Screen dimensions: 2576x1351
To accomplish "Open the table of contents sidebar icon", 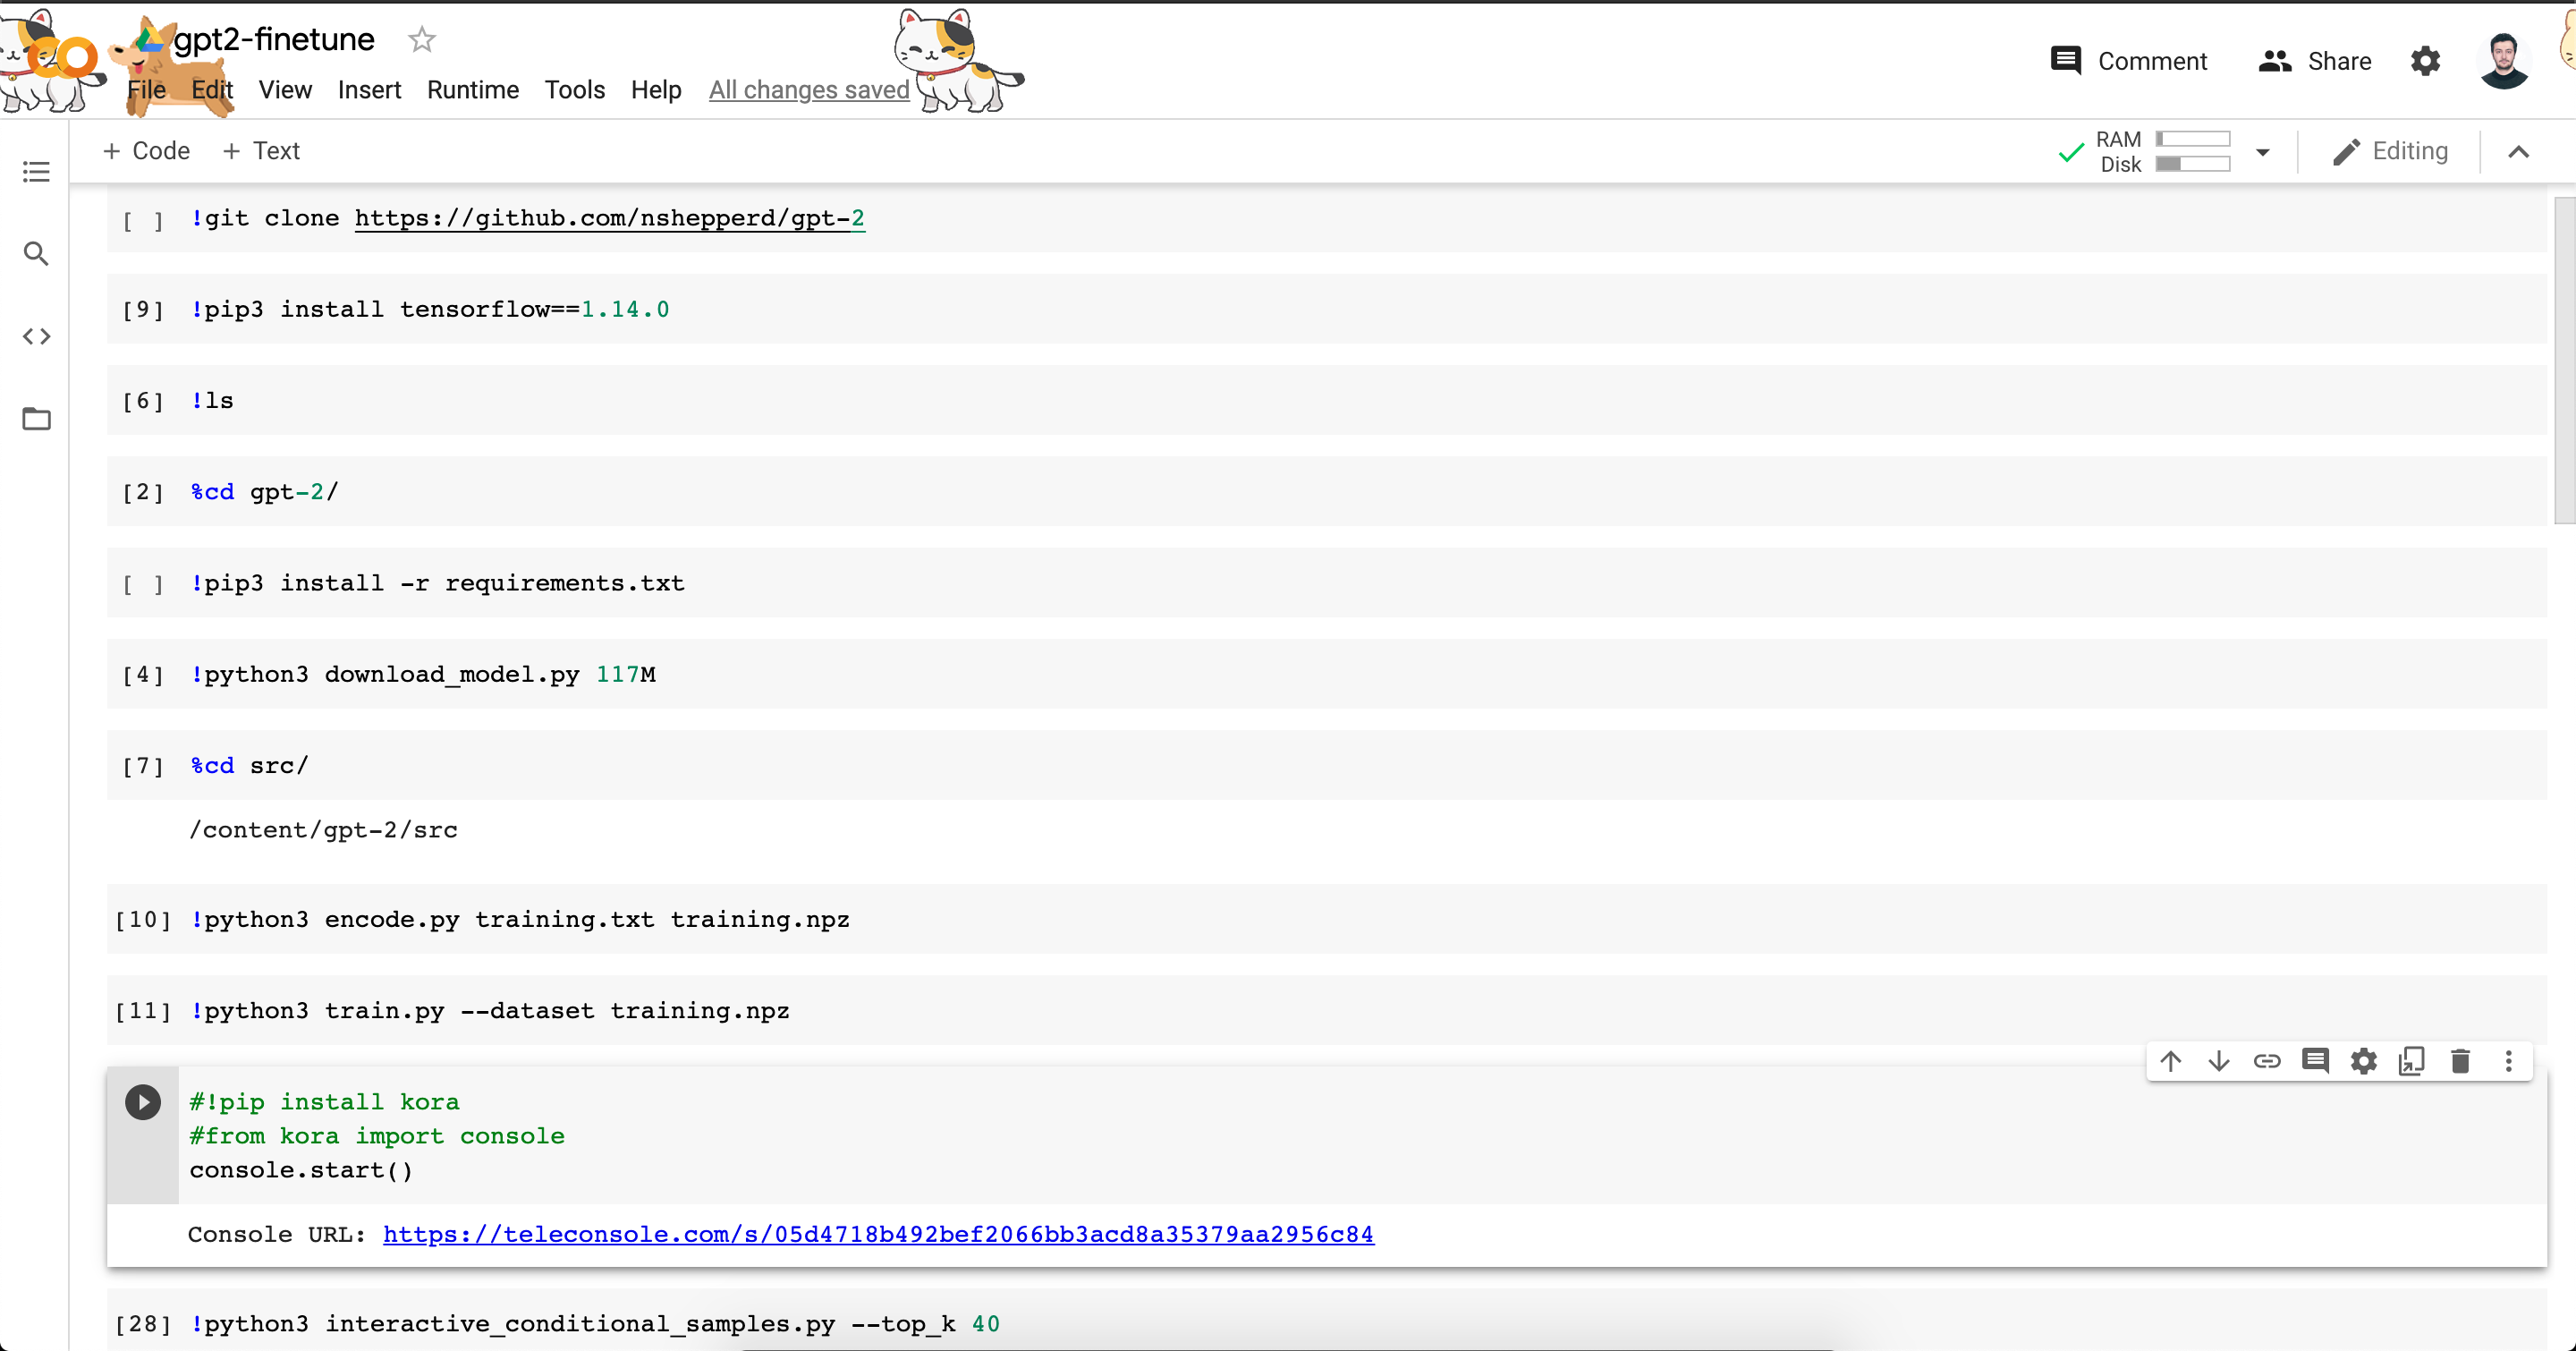I will pyautogui.click(x=36, y=172).
